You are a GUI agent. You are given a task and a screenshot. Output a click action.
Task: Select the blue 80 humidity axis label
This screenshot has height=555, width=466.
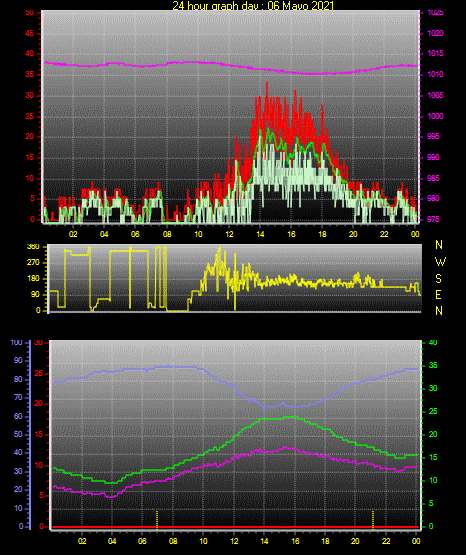point(18,379)
